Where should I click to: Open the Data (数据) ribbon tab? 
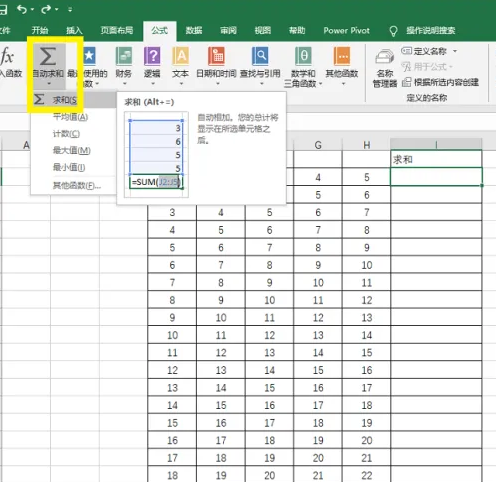pyautogui.click(x=194, y=31)
